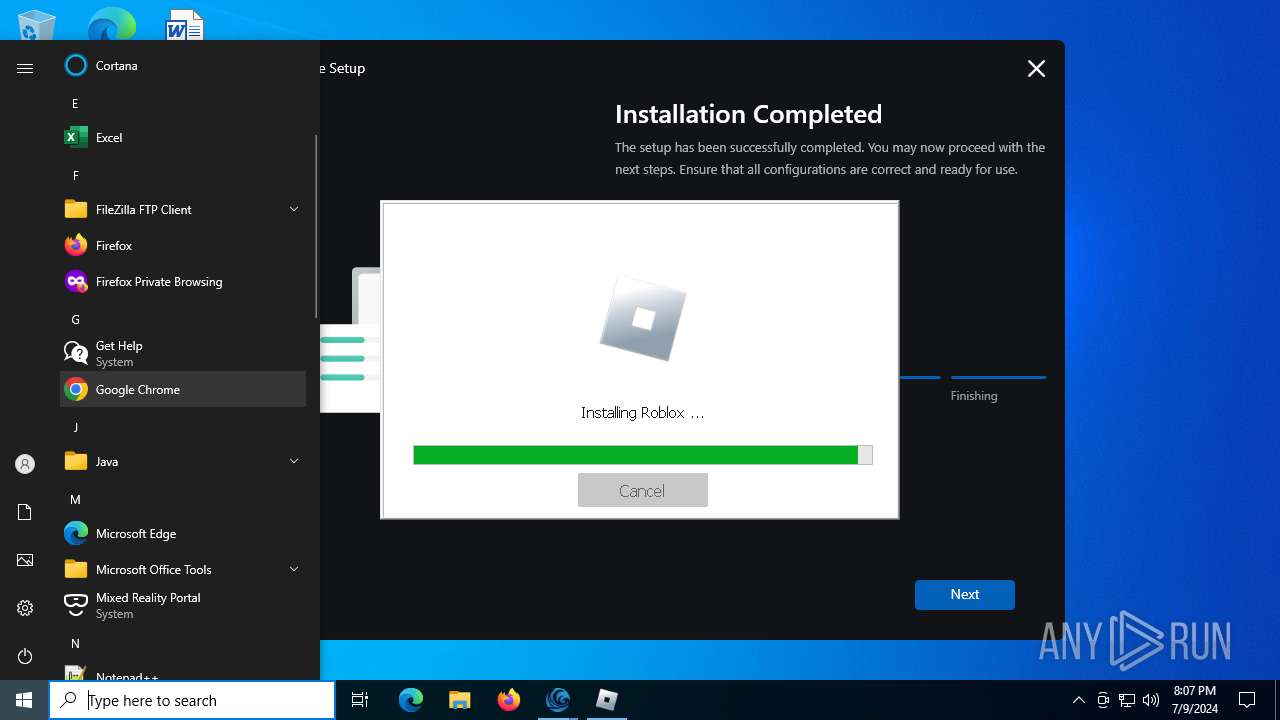This screenshot has height=720, width=1280.
Task: Jump to letter J section header
Action: [x=75, y=427]
